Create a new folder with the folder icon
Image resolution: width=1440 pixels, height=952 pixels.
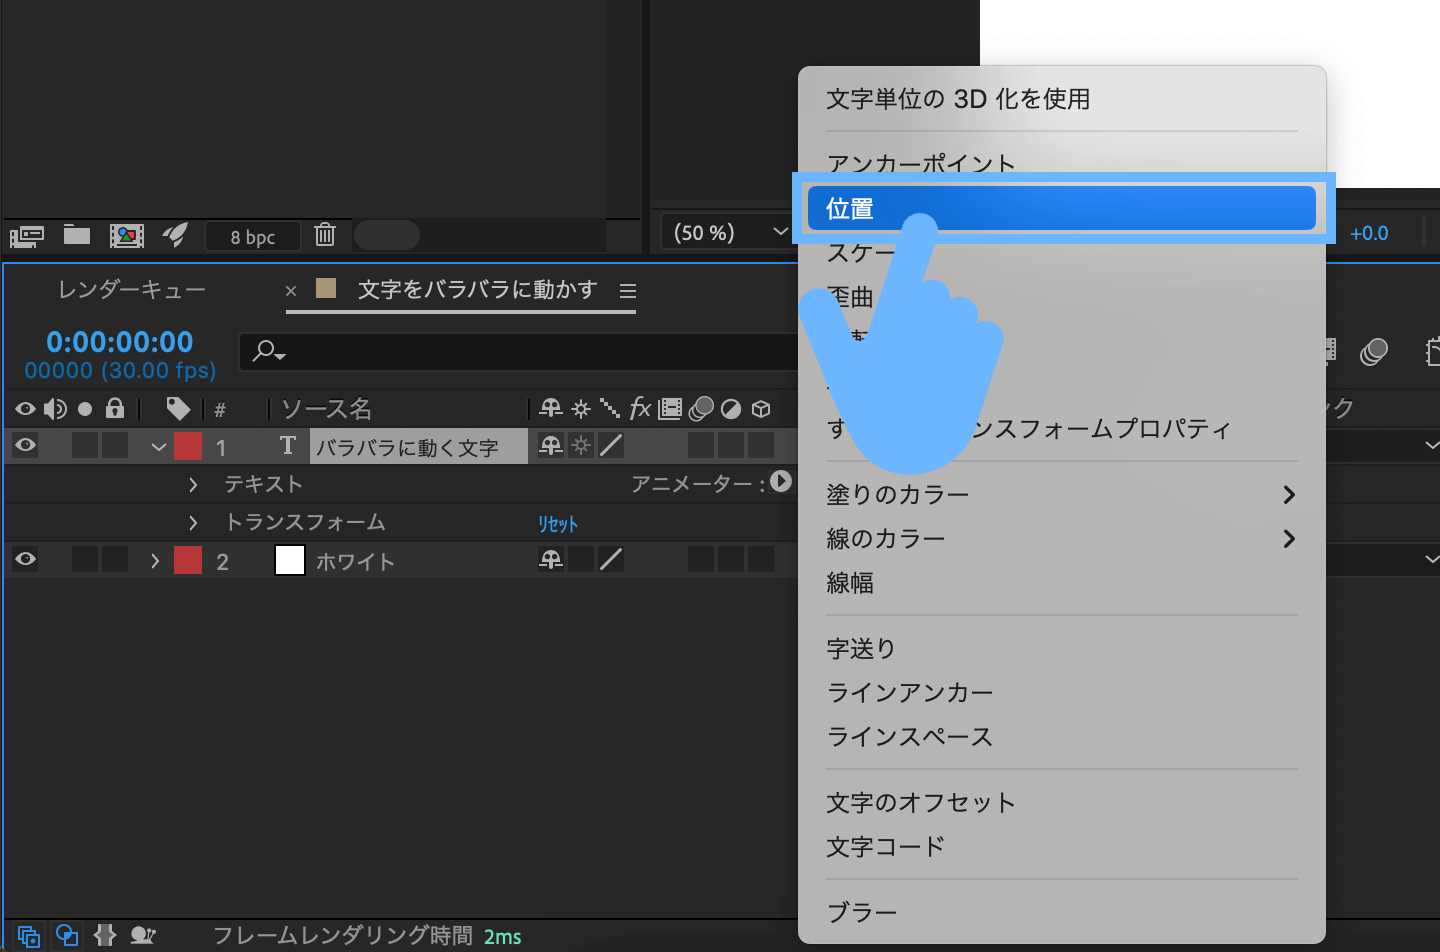77,235
